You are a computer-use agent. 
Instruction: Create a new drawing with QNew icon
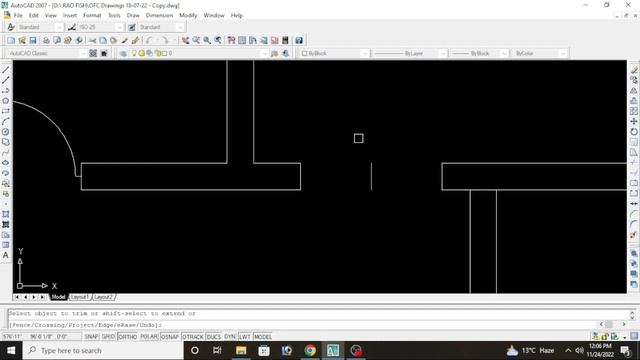(x=11, y=40)
